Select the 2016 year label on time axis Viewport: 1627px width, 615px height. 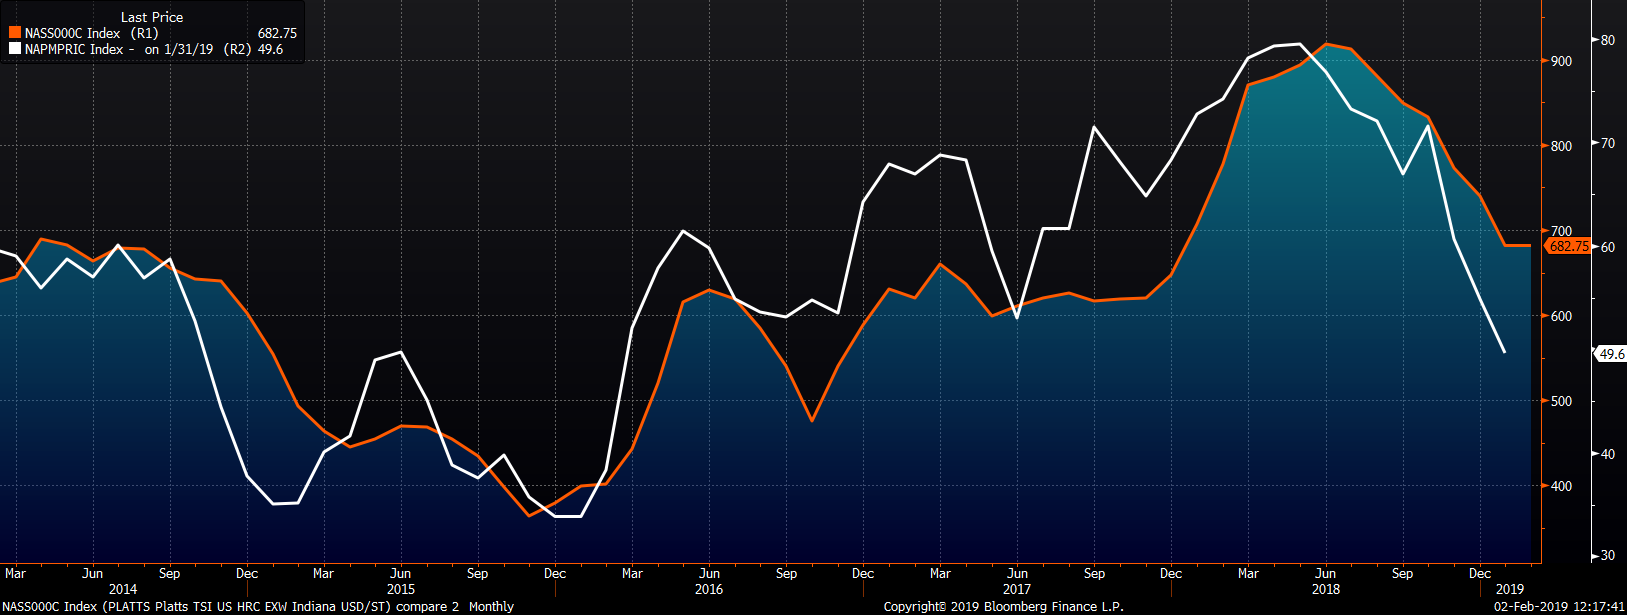point(709,589)
